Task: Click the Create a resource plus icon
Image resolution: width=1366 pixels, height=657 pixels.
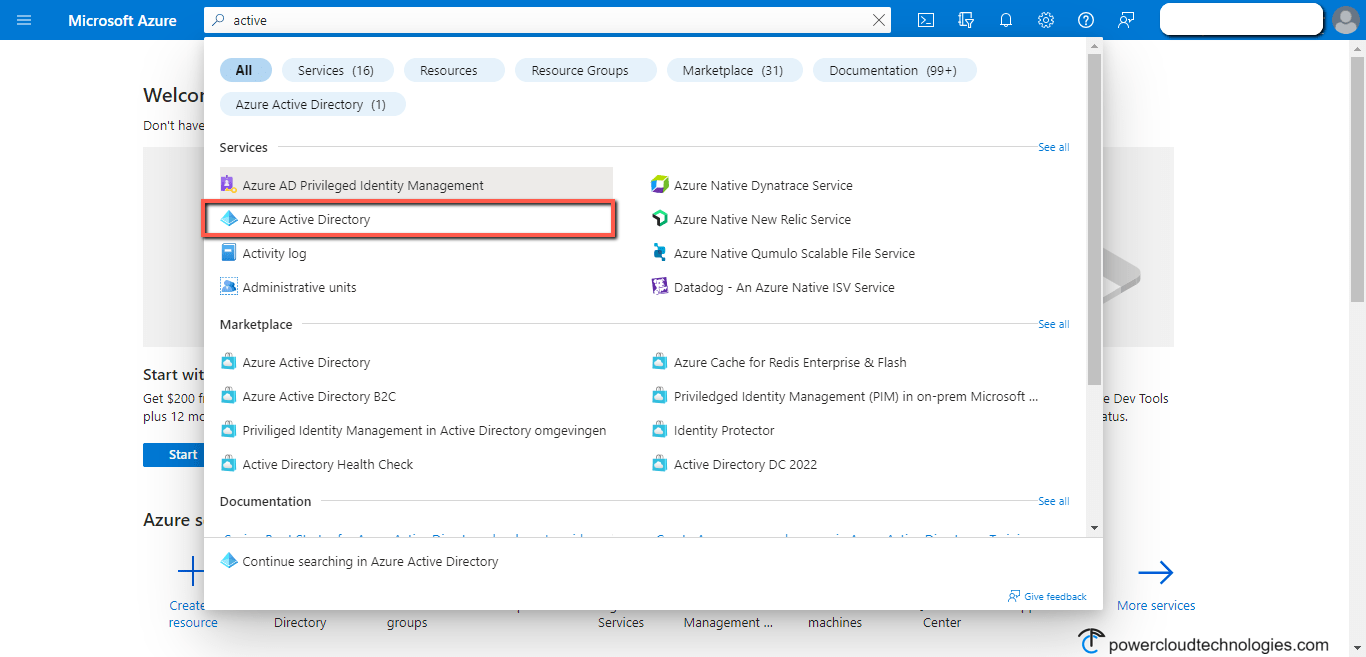Action: (190, 572)
